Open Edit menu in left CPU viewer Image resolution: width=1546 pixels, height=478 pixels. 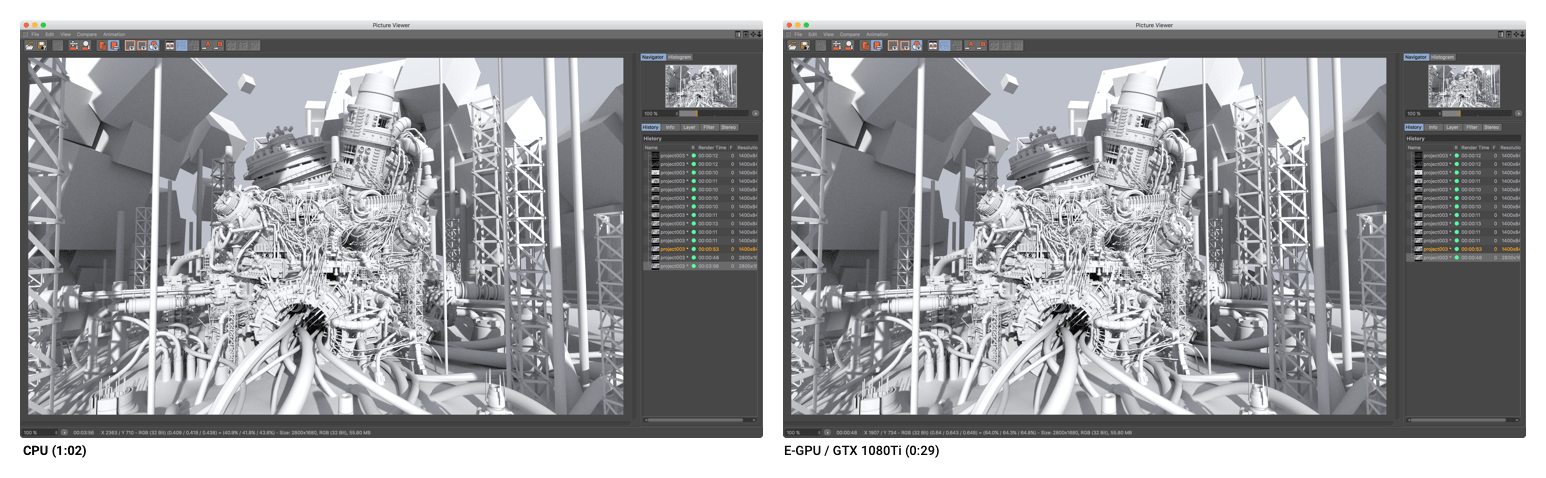[50, 34]
